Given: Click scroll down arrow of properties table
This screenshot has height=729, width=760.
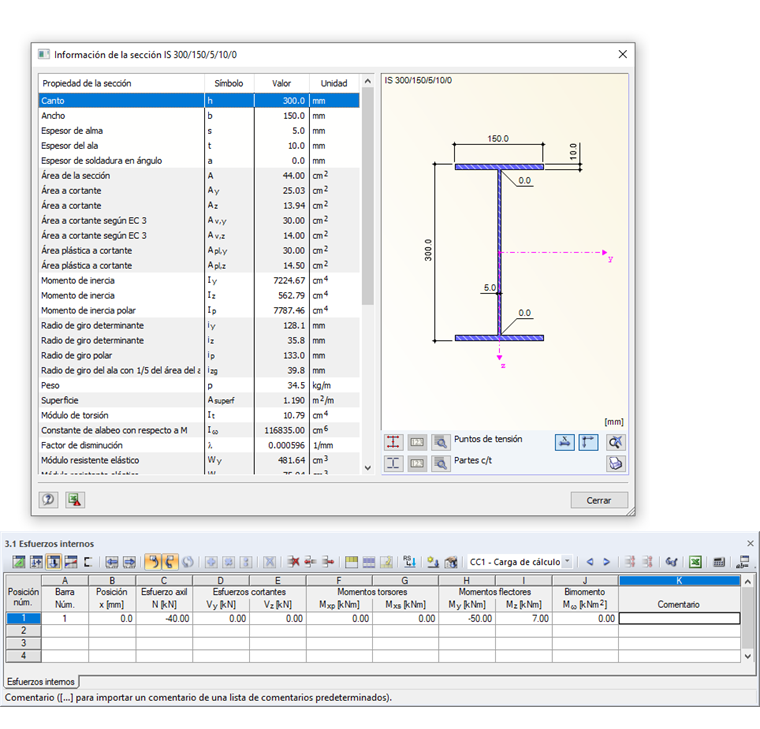Looking at the screenshot, I should coord(367,468).
